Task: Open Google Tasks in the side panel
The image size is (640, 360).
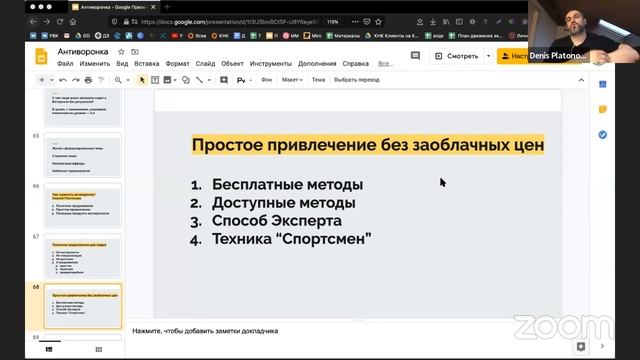Action: (x=602, y=135)
